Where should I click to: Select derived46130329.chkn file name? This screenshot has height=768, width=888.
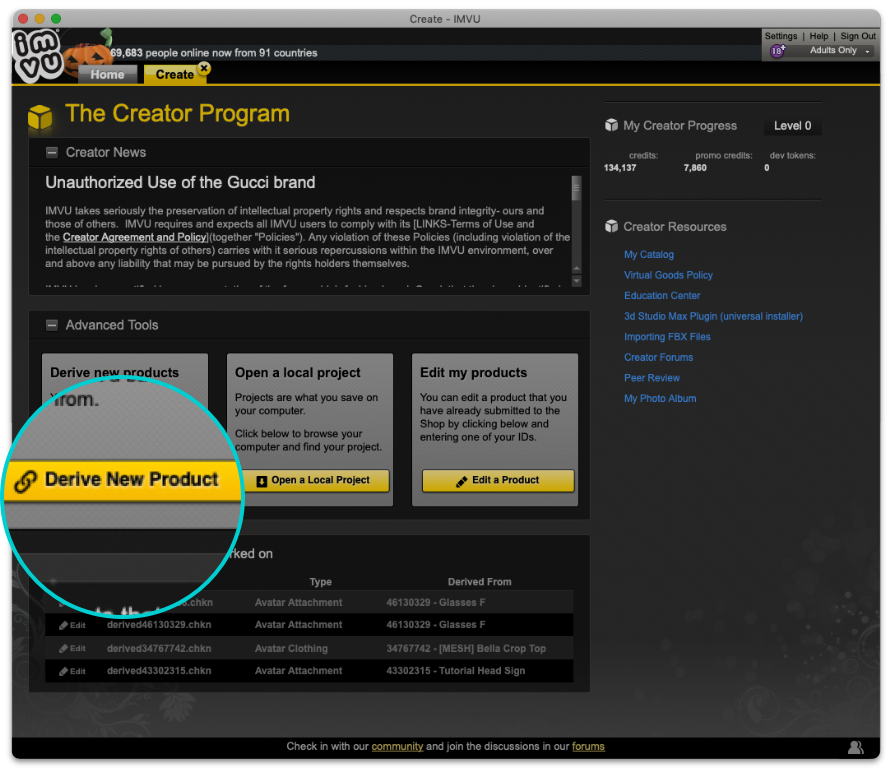[159, 625]
